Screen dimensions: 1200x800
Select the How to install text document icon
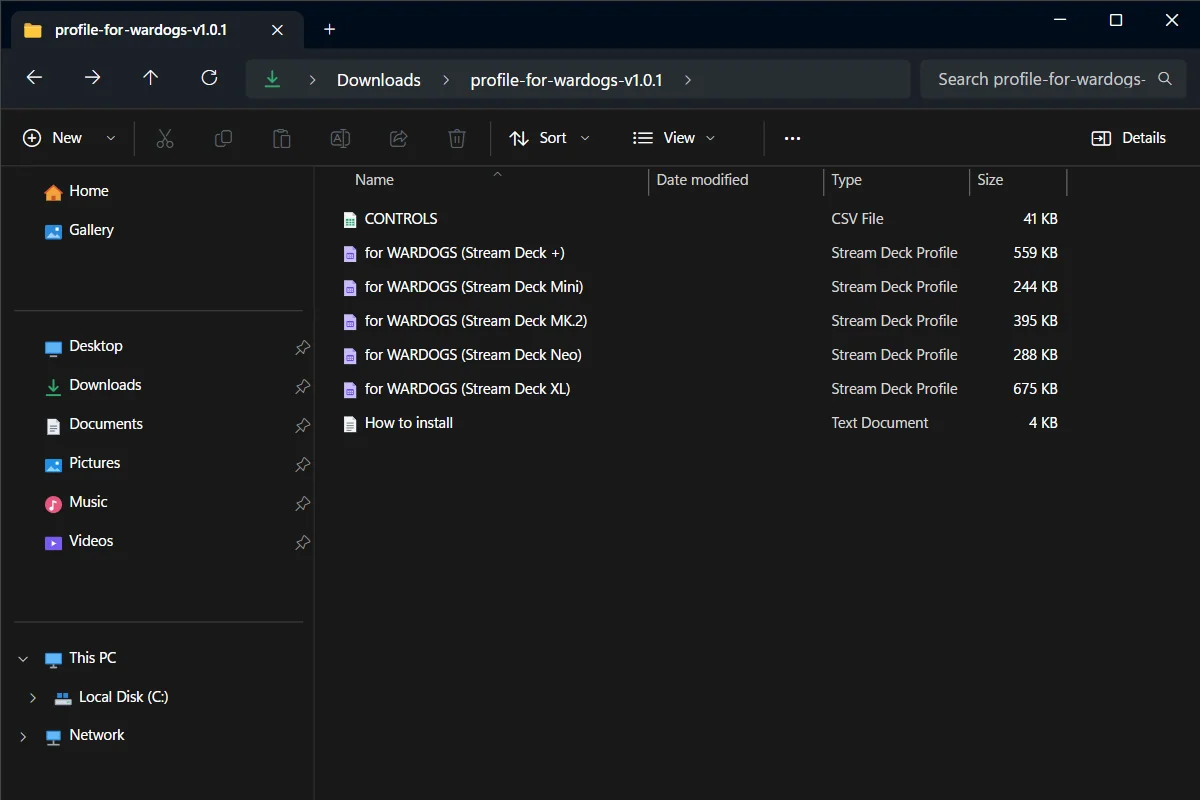[350, 423]
